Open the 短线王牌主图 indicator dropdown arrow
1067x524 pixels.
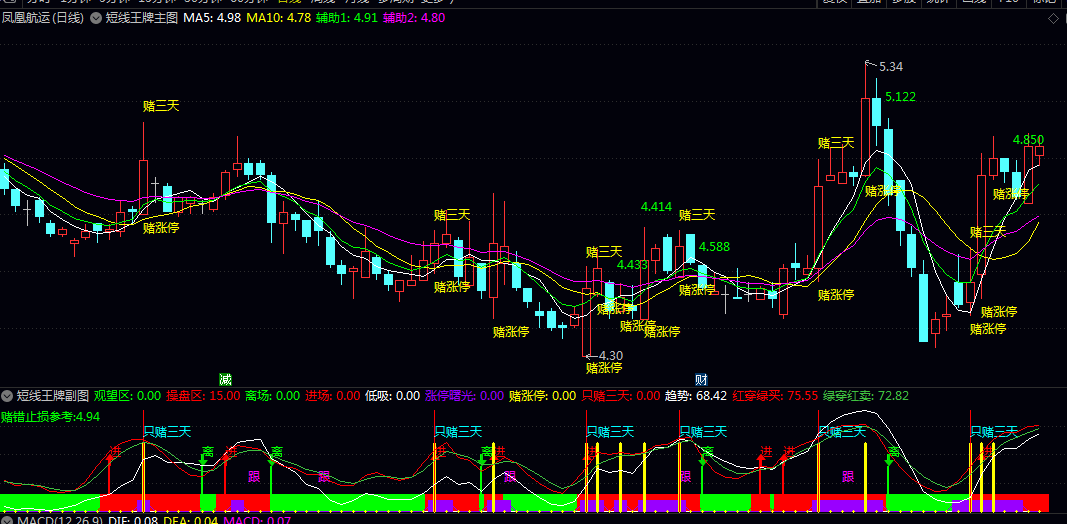[x=96, y=18]
